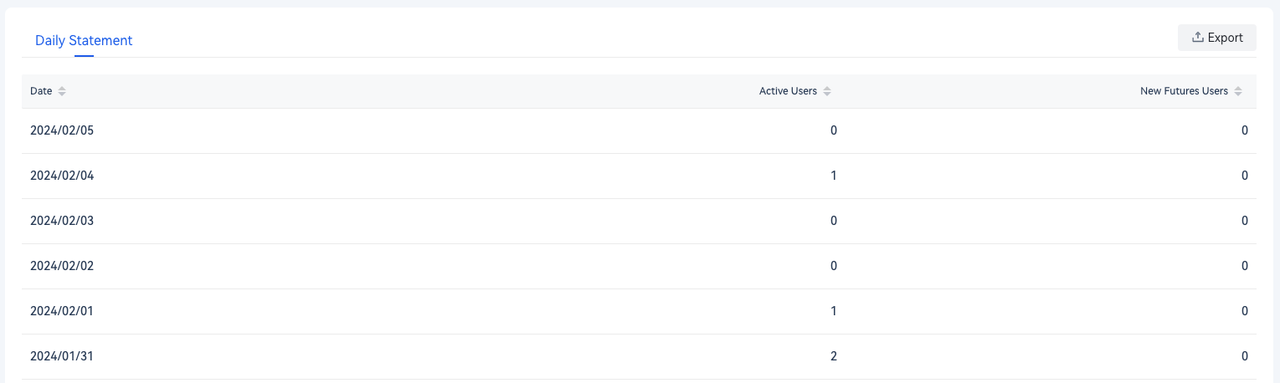Screen dimensions: 1280x383
Task: Click the Export button
Action: click(x=1217, y=38)
